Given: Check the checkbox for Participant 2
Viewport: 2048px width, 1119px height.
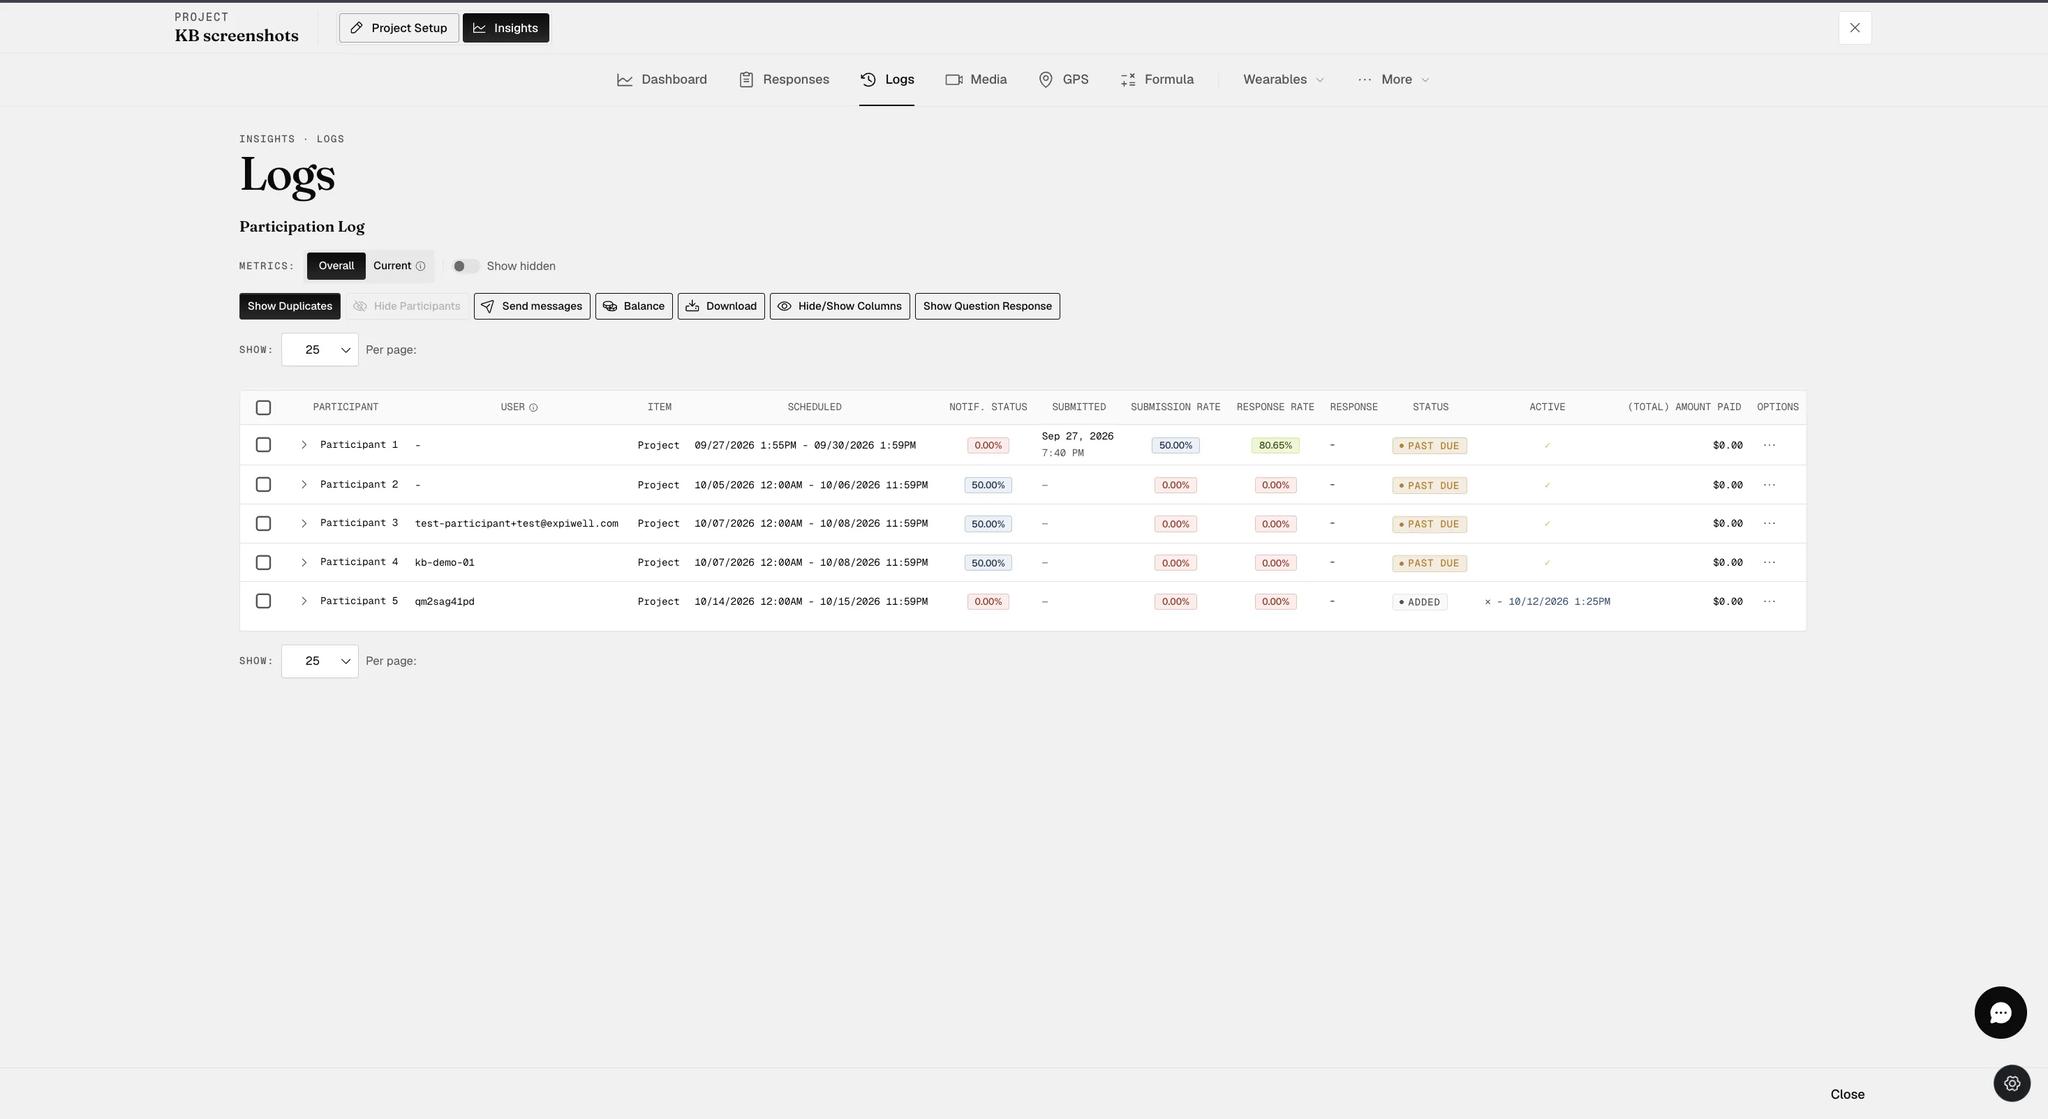Looking at the screenshot, I should point(263,485).
